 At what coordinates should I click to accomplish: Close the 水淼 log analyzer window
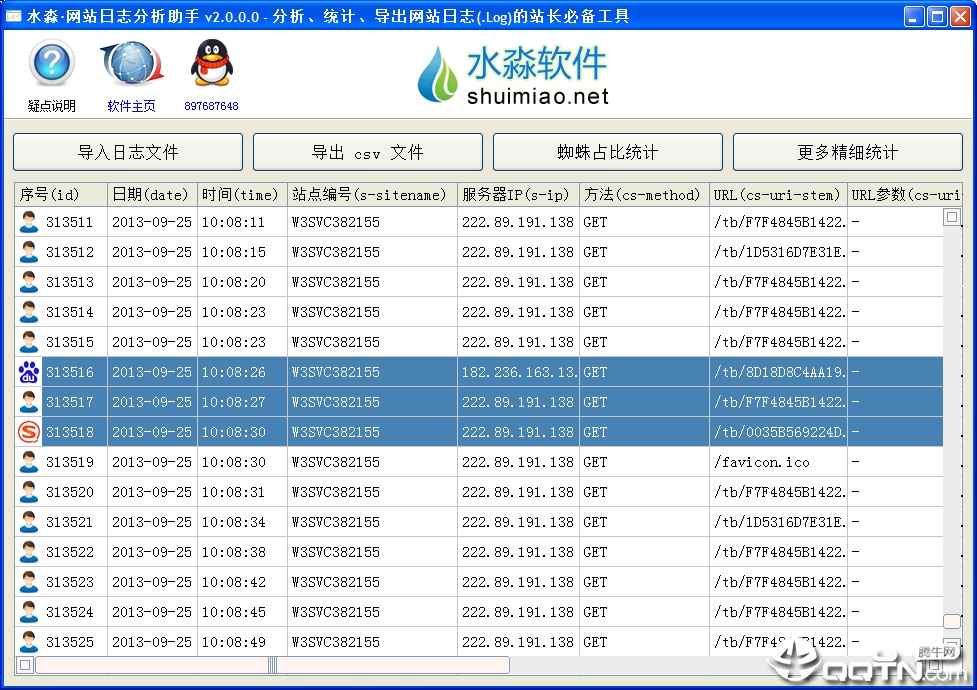[x=960, y=16]
